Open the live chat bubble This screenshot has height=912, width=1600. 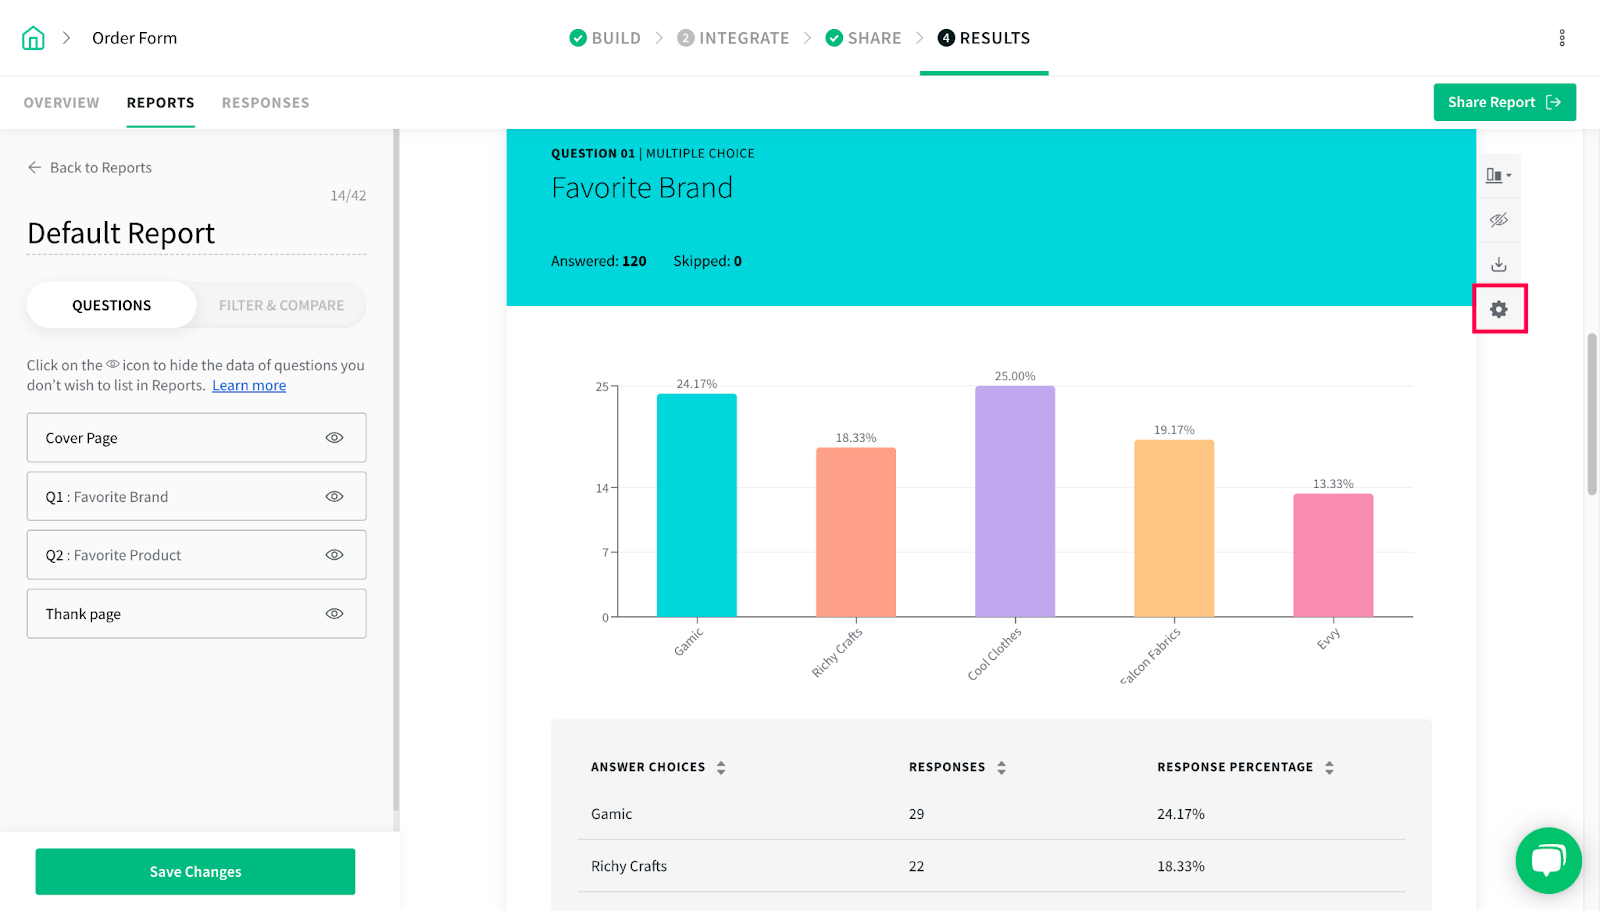coord(1548,860)
